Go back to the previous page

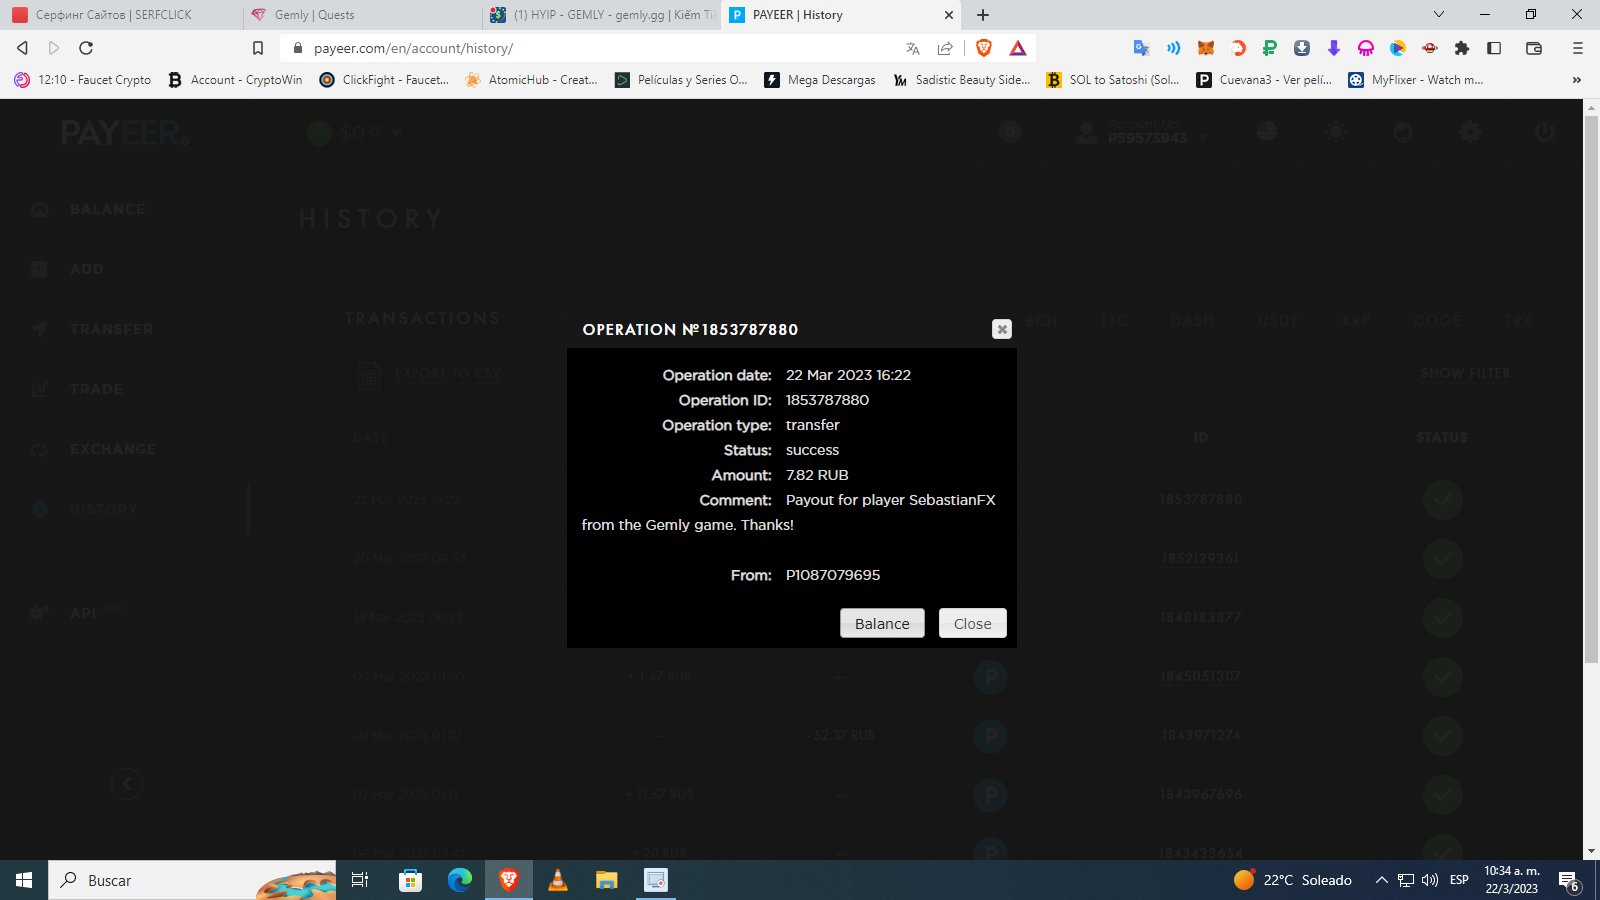click(22, 48)
